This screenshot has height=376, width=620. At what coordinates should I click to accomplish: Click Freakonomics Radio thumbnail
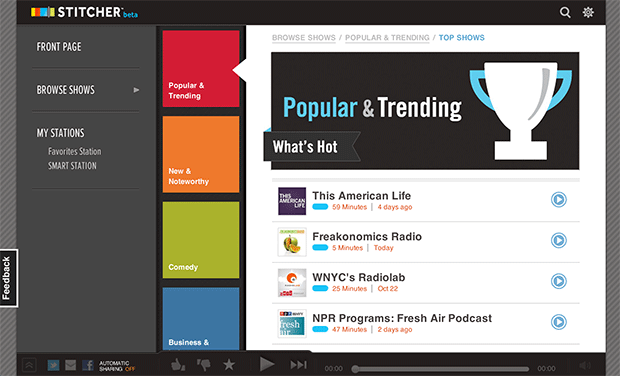point(292,242)
